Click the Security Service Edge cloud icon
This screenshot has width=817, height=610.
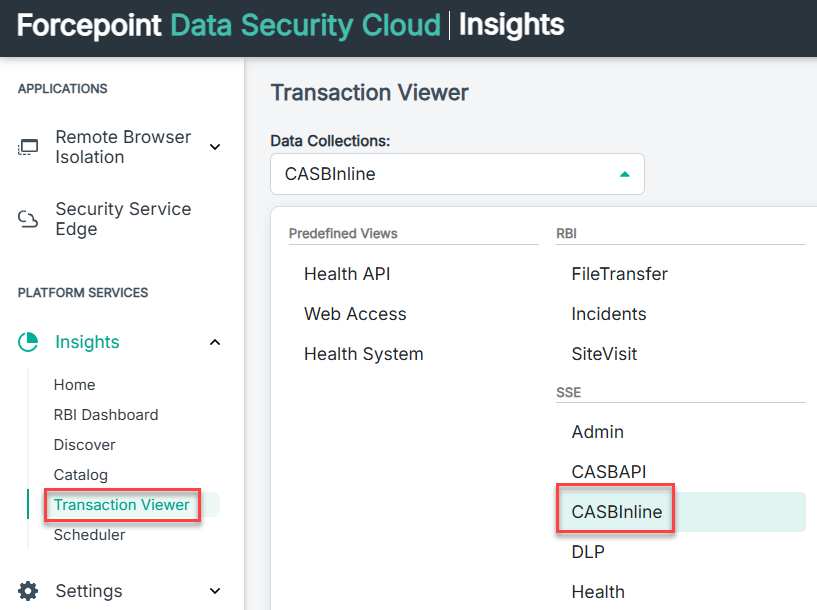coord(28,219)
